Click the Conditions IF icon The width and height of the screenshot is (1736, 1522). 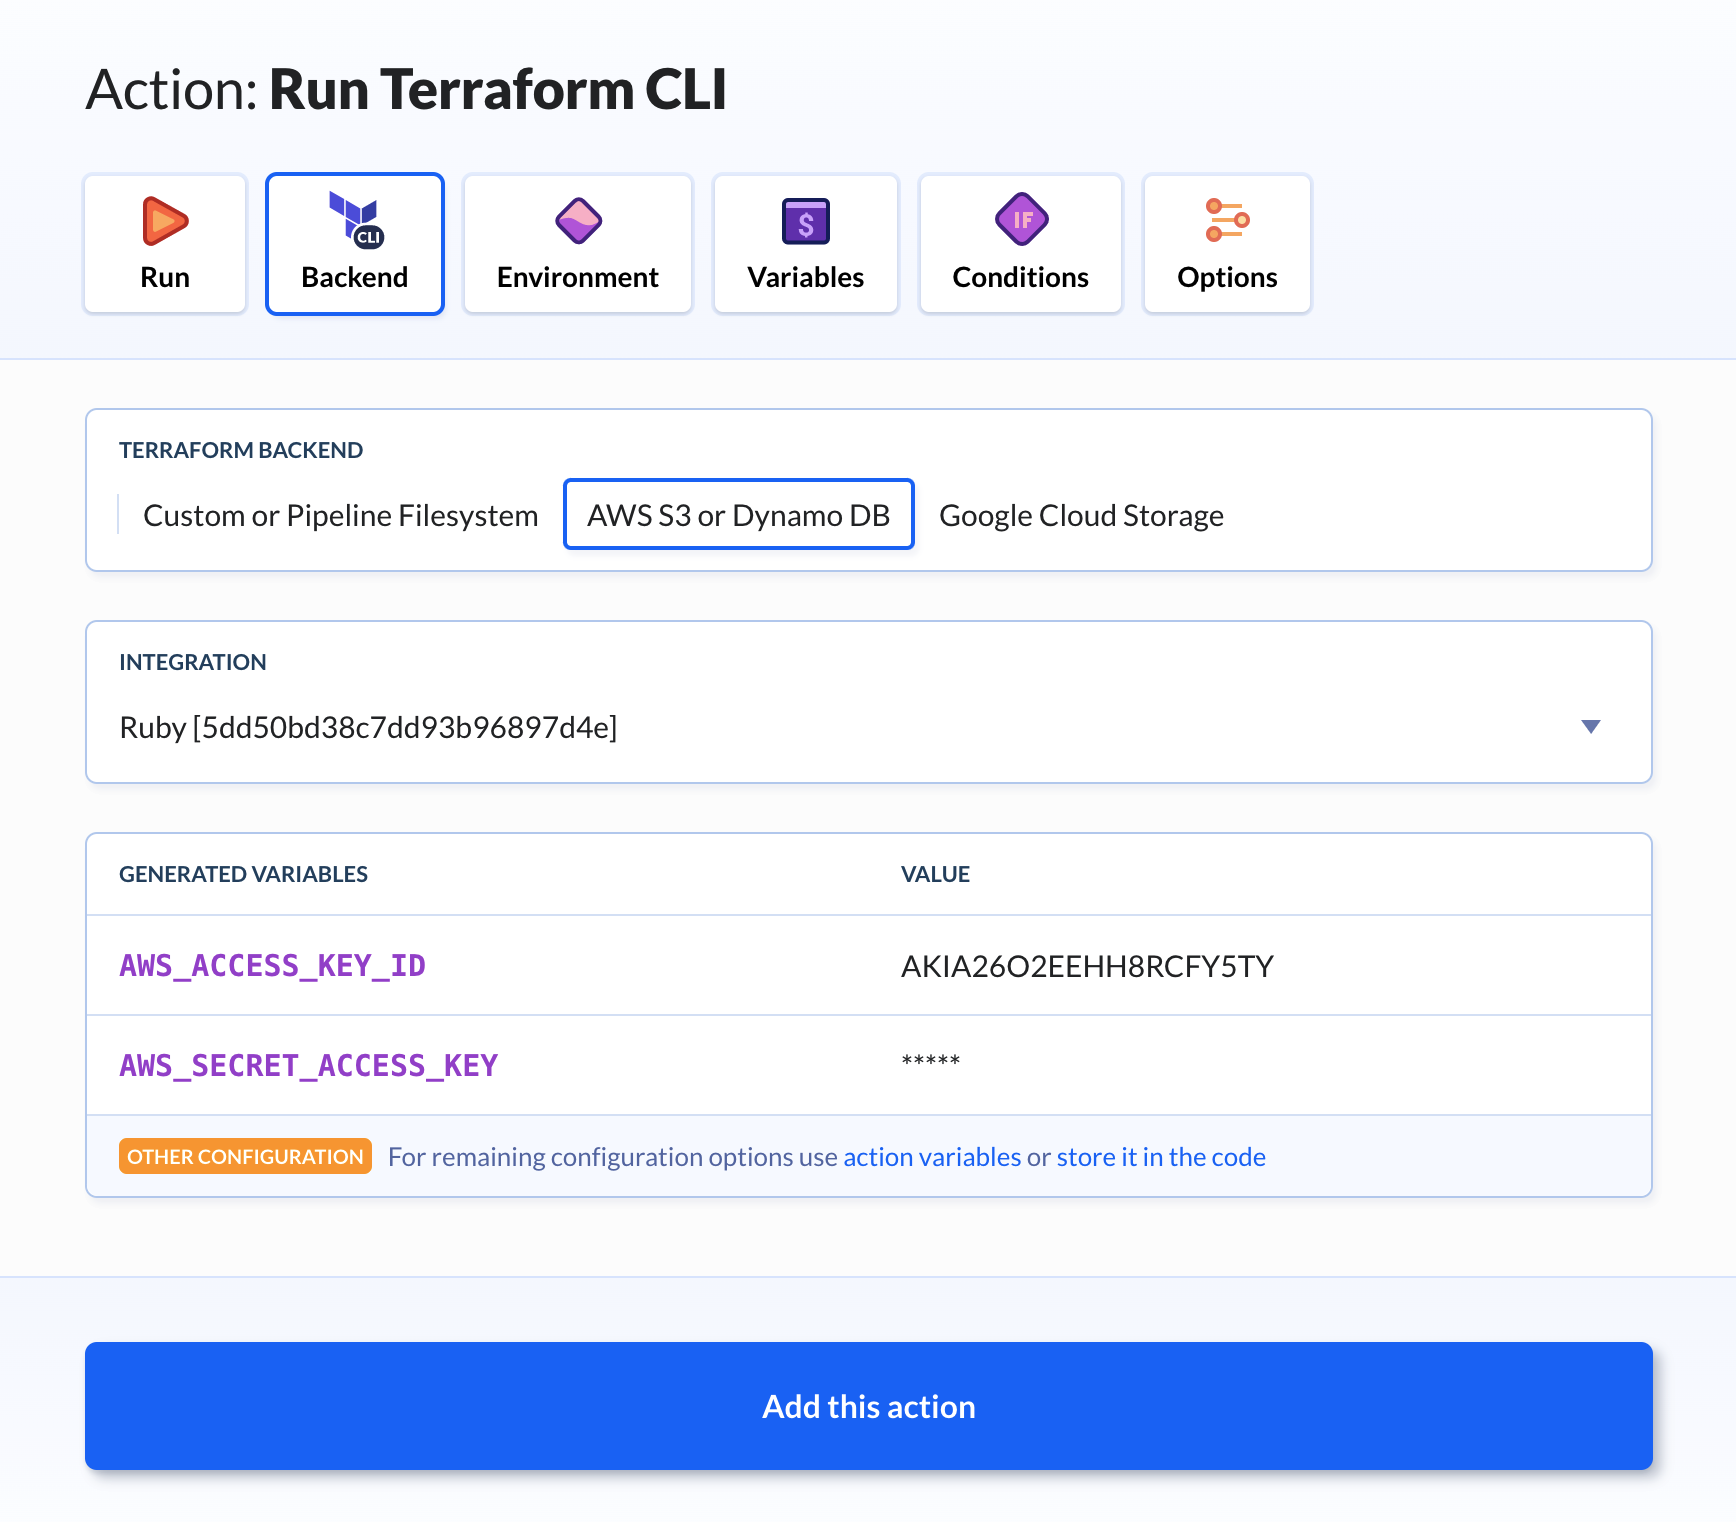point(1021,219)
